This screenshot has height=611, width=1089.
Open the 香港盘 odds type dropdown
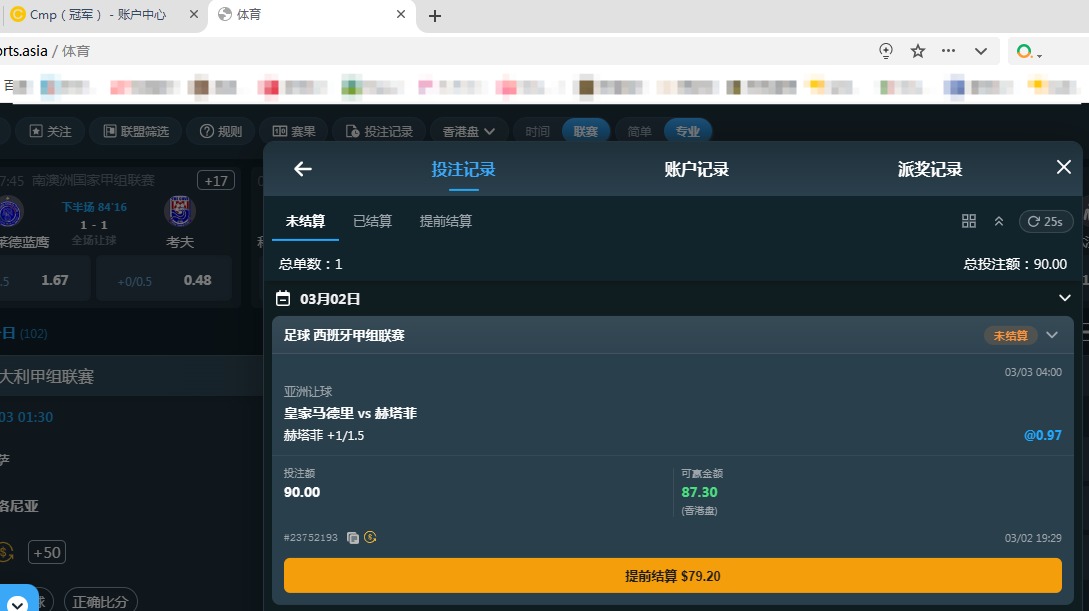coord(467,130)
